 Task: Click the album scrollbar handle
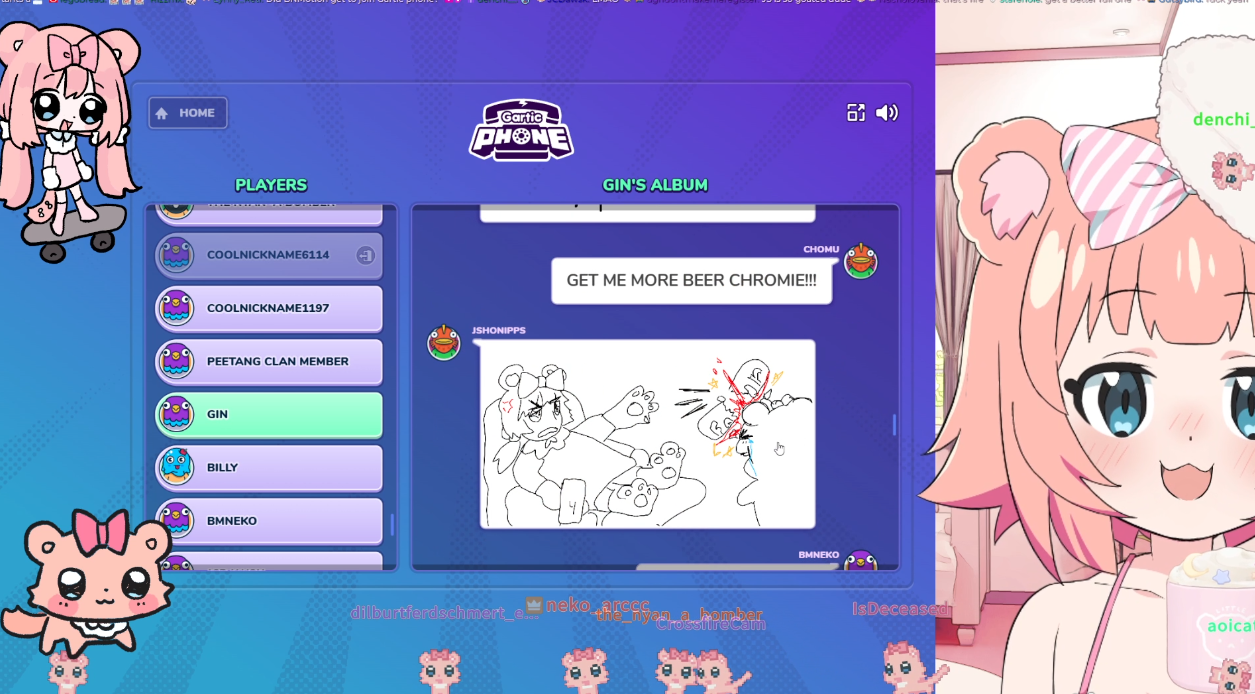pyautogui.click(x=894, y=425)
